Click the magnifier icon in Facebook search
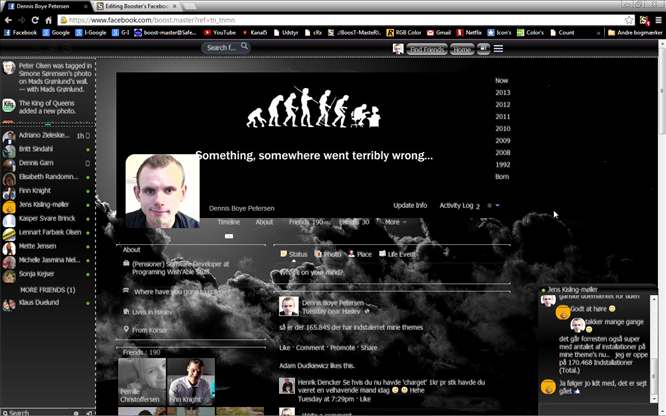 (244, 46)
